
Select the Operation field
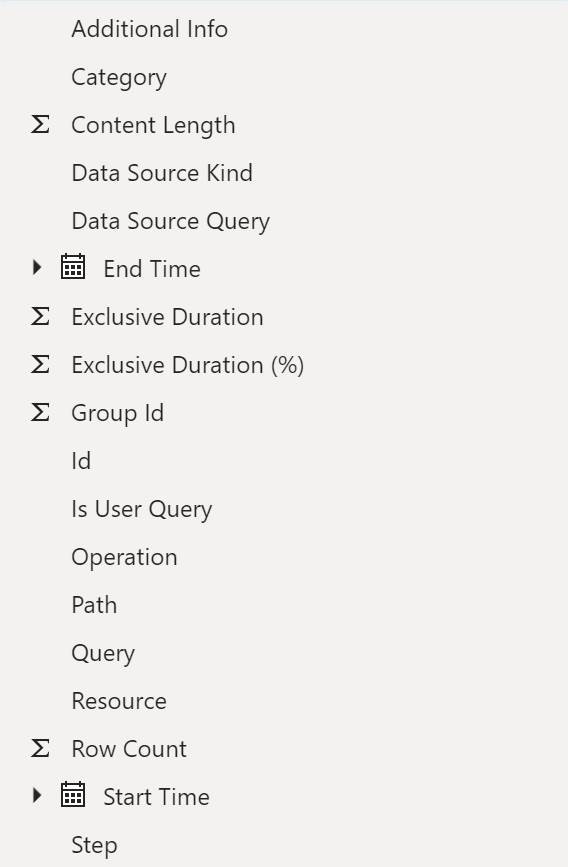pos(124,557)
